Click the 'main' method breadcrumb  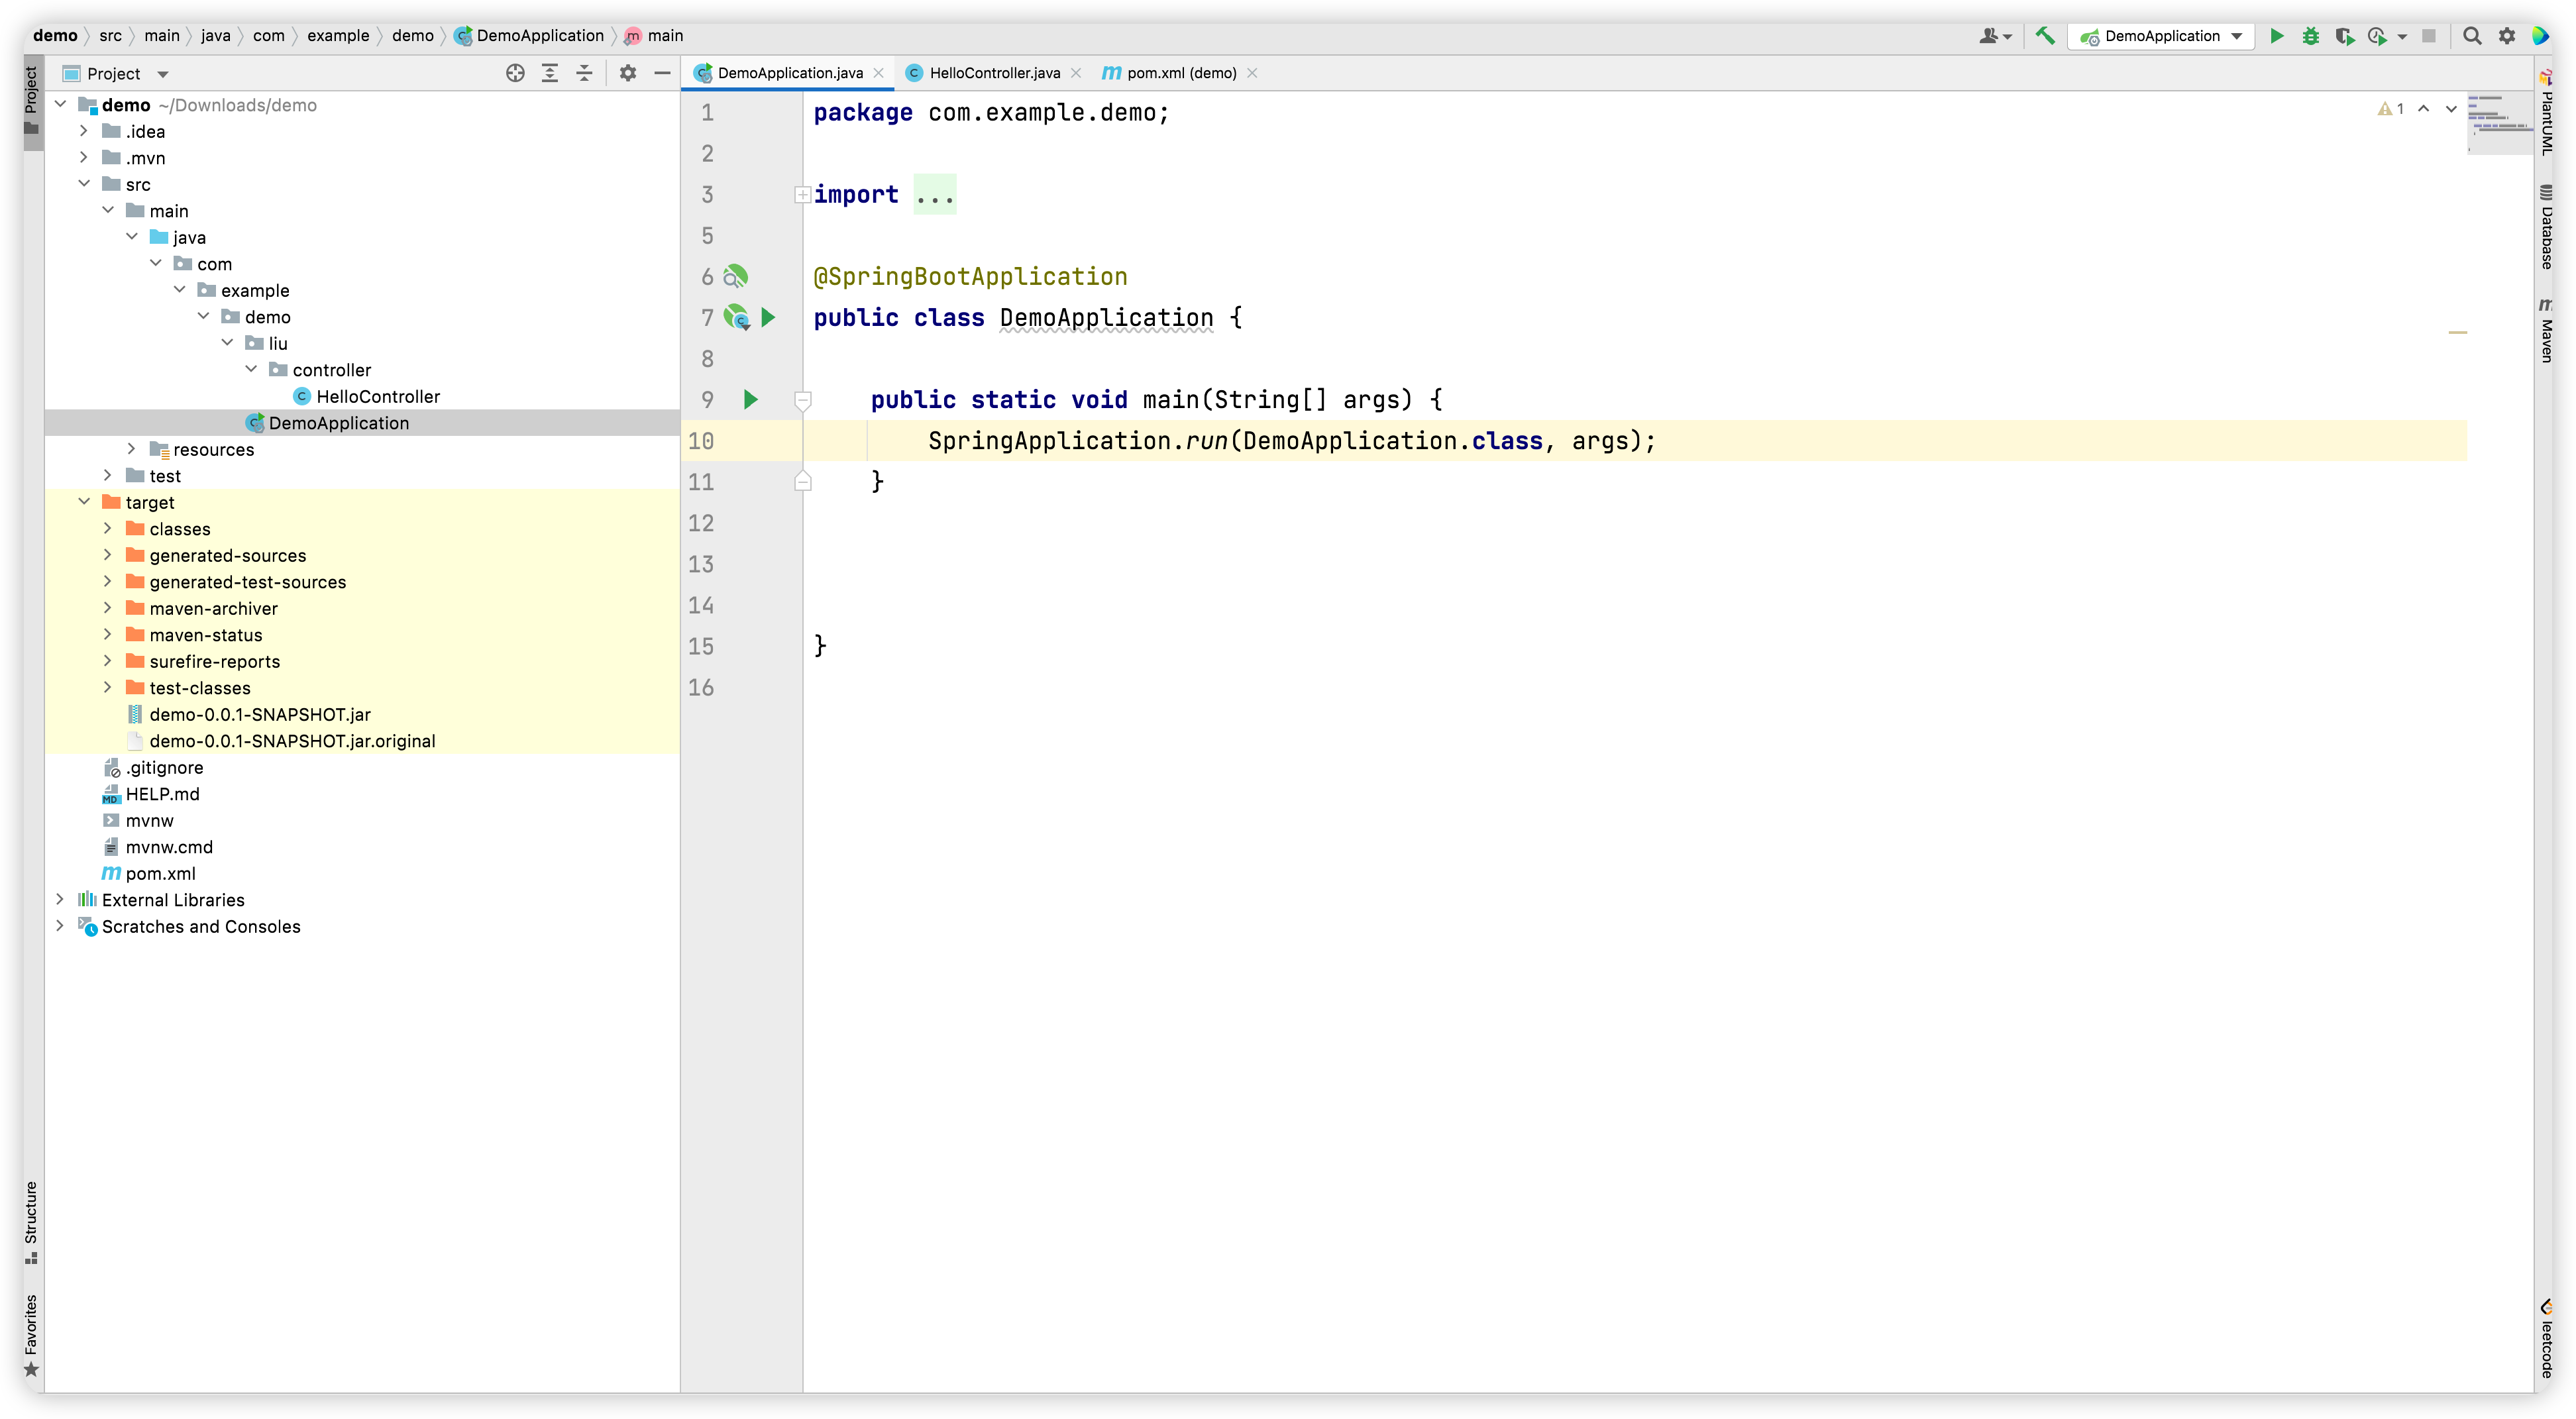[654, 36]
